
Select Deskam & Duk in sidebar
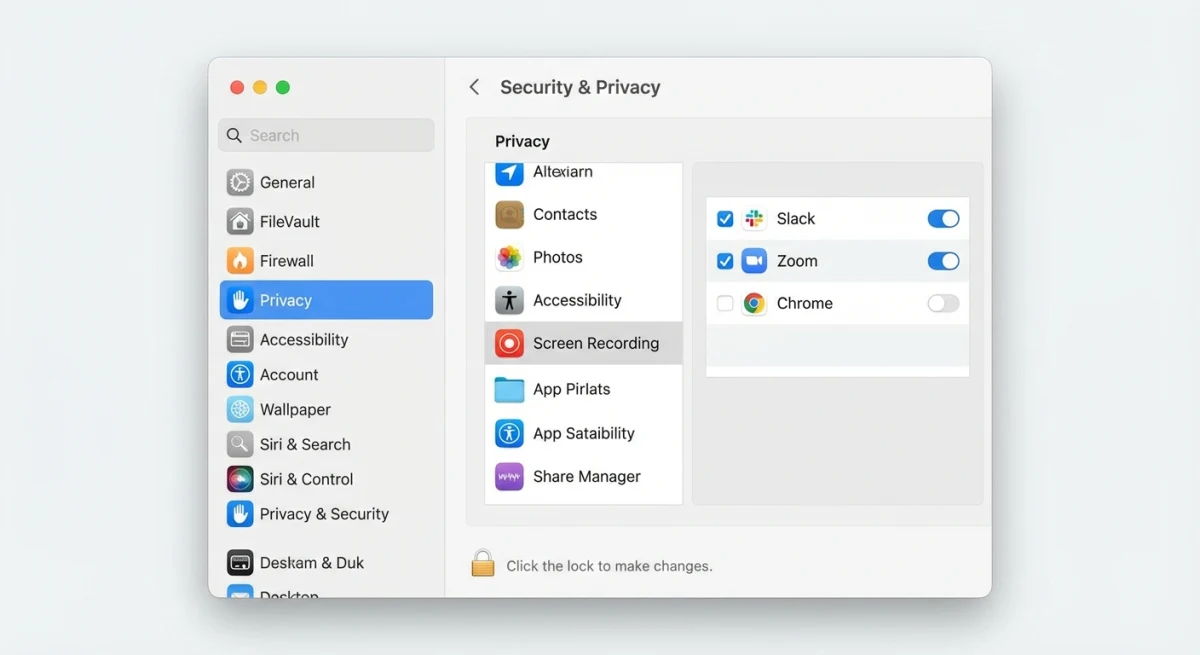click(x=326, y=562)
